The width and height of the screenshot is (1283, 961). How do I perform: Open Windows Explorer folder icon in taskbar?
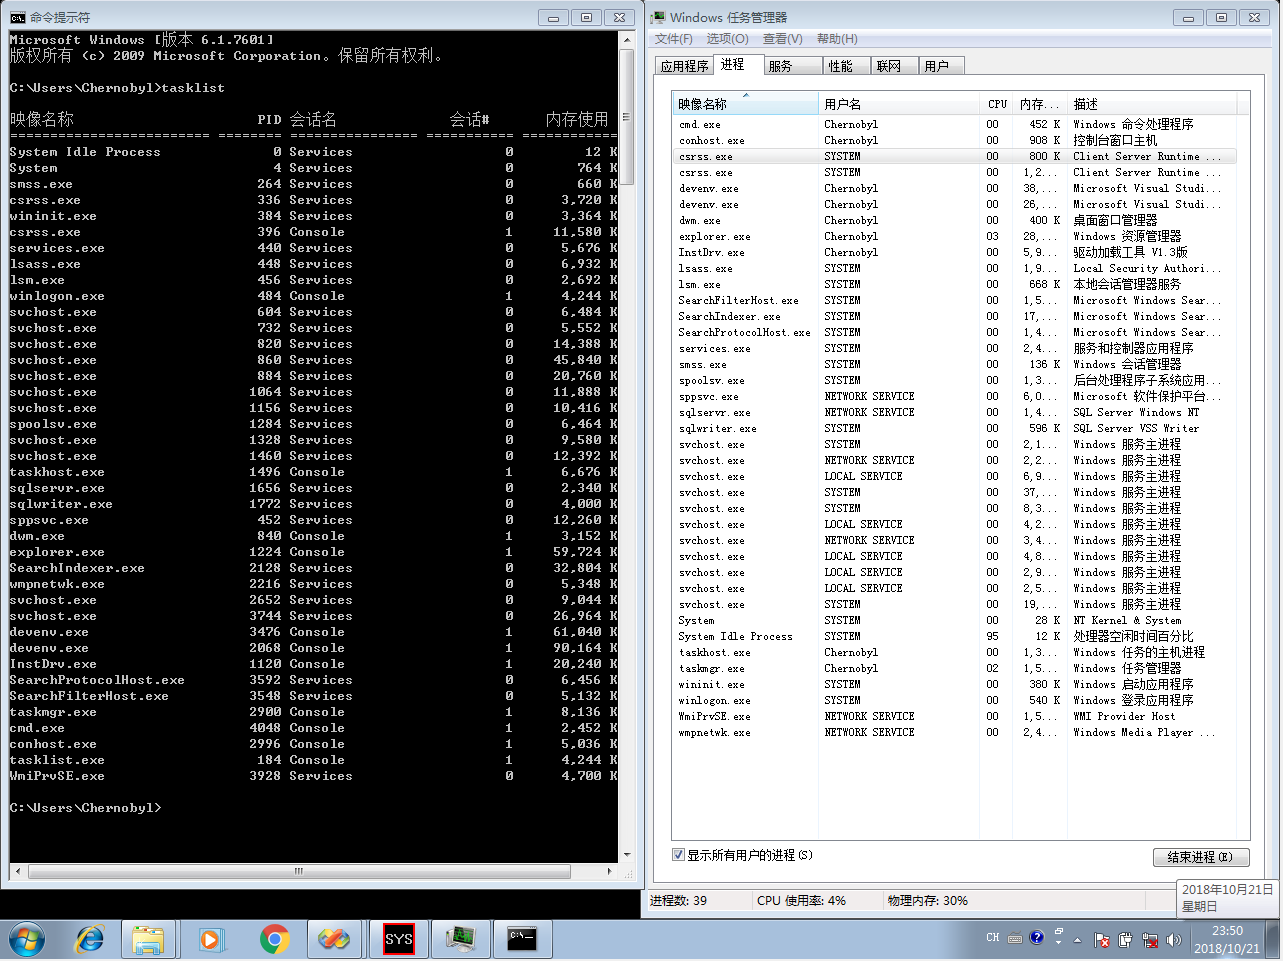[148, 940]
